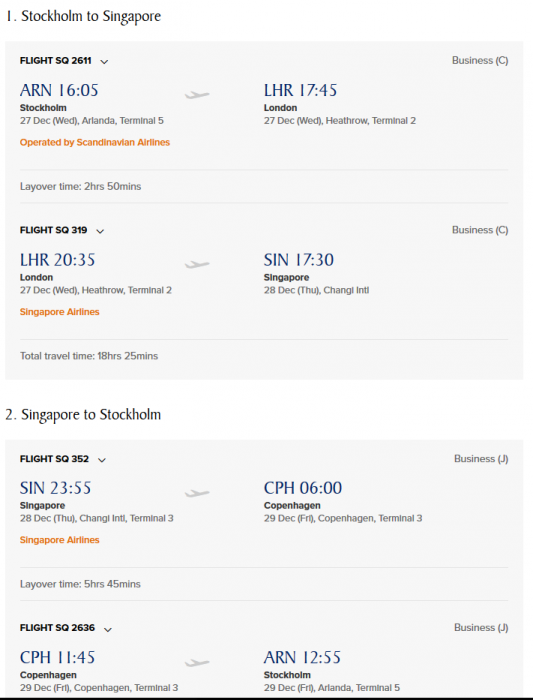Screen dimensions: 533x700
Task: Select the FLIGHT SQ 2611 heading
Action: (55, 61)
